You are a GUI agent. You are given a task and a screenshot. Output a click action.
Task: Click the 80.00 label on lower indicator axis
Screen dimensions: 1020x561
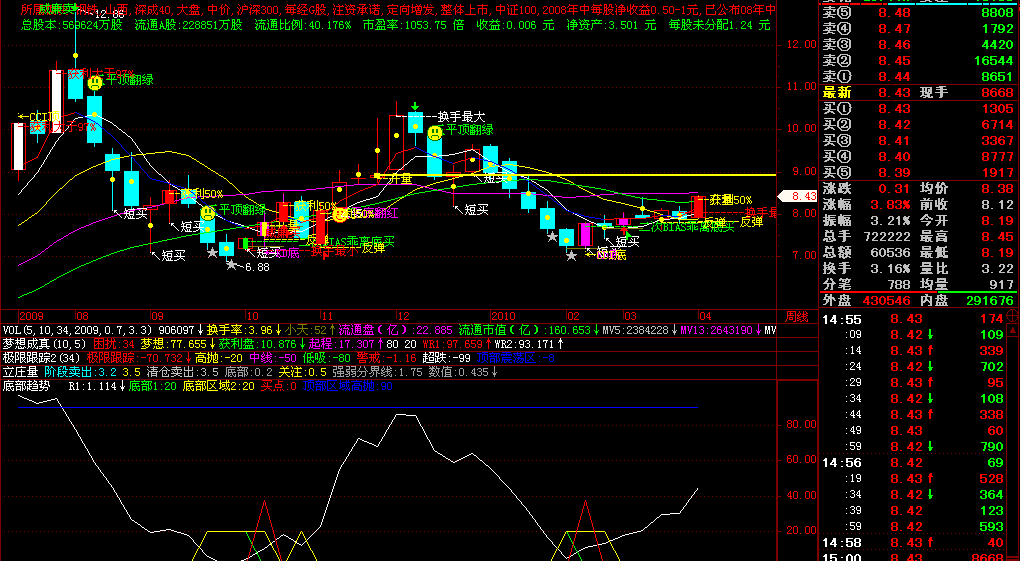(x=801, y=424)
